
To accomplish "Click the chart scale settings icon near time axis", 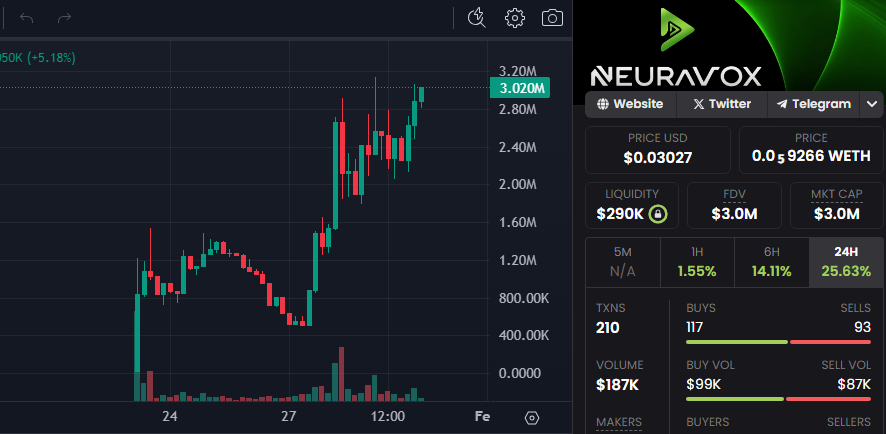I will pos(532,418).
